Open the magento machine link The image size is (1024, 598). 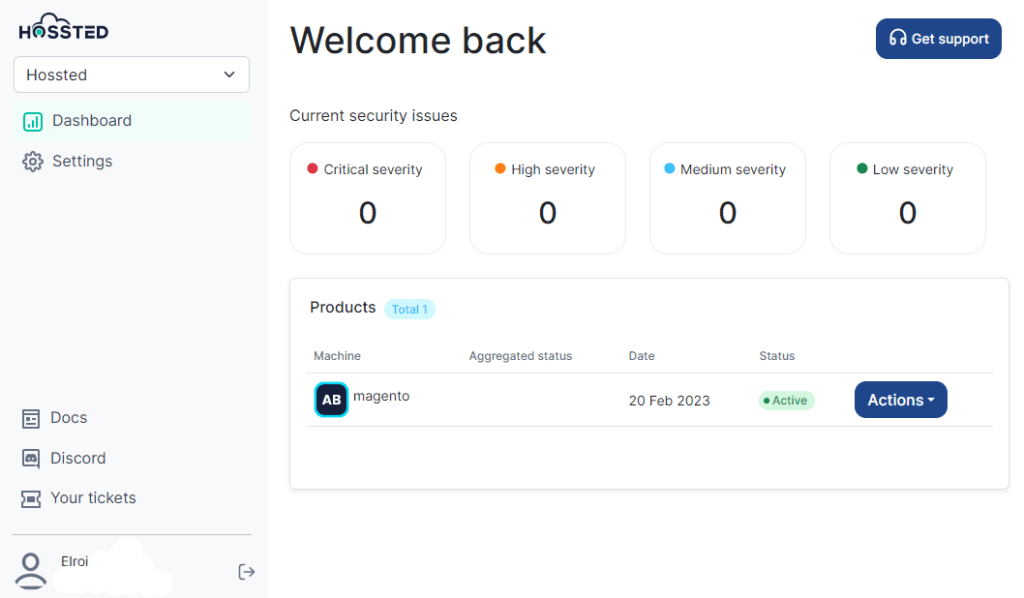(381, 396)
